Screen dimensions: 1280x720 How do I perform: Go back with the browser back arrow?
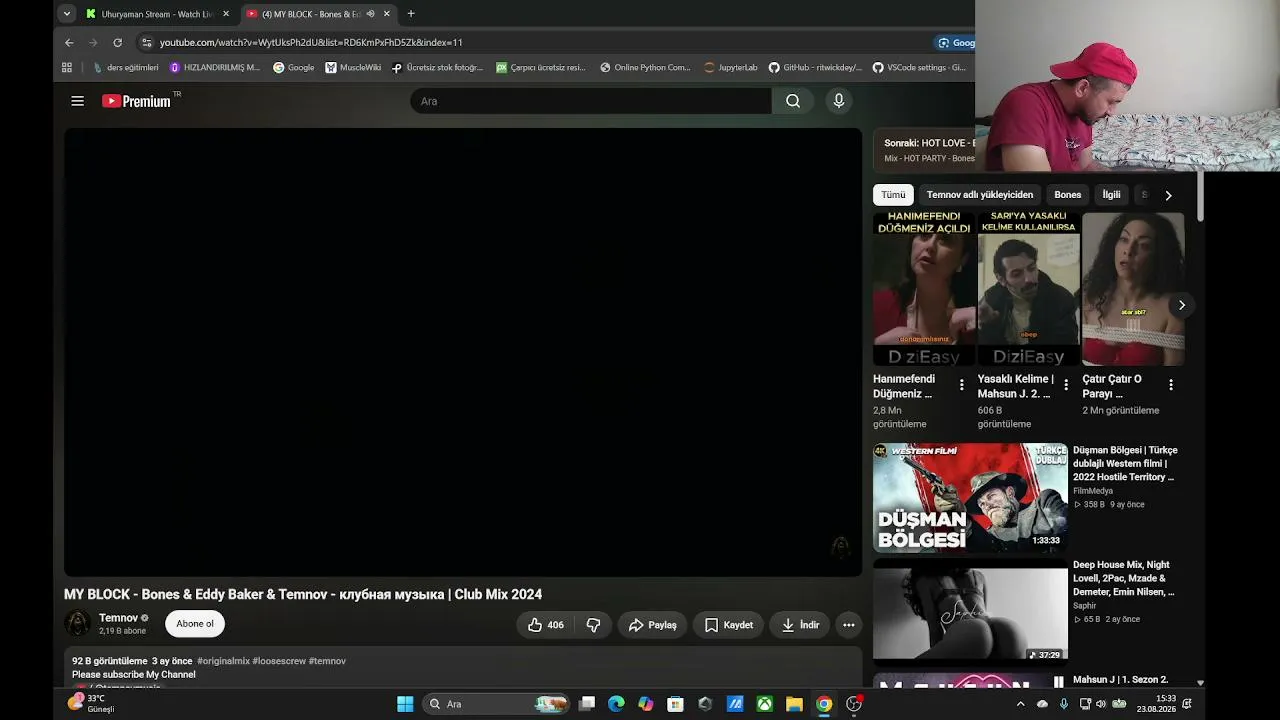69,43
